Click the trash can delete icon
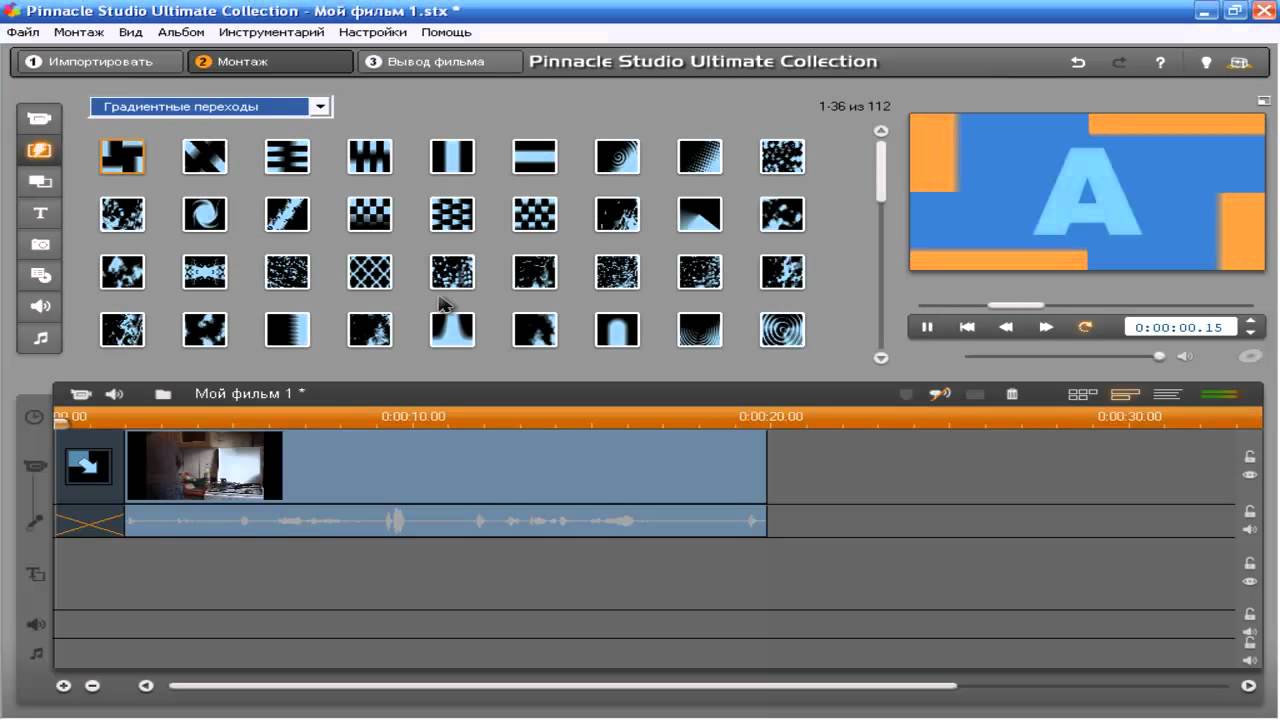1280x720 pixels. coord(1012,394)
